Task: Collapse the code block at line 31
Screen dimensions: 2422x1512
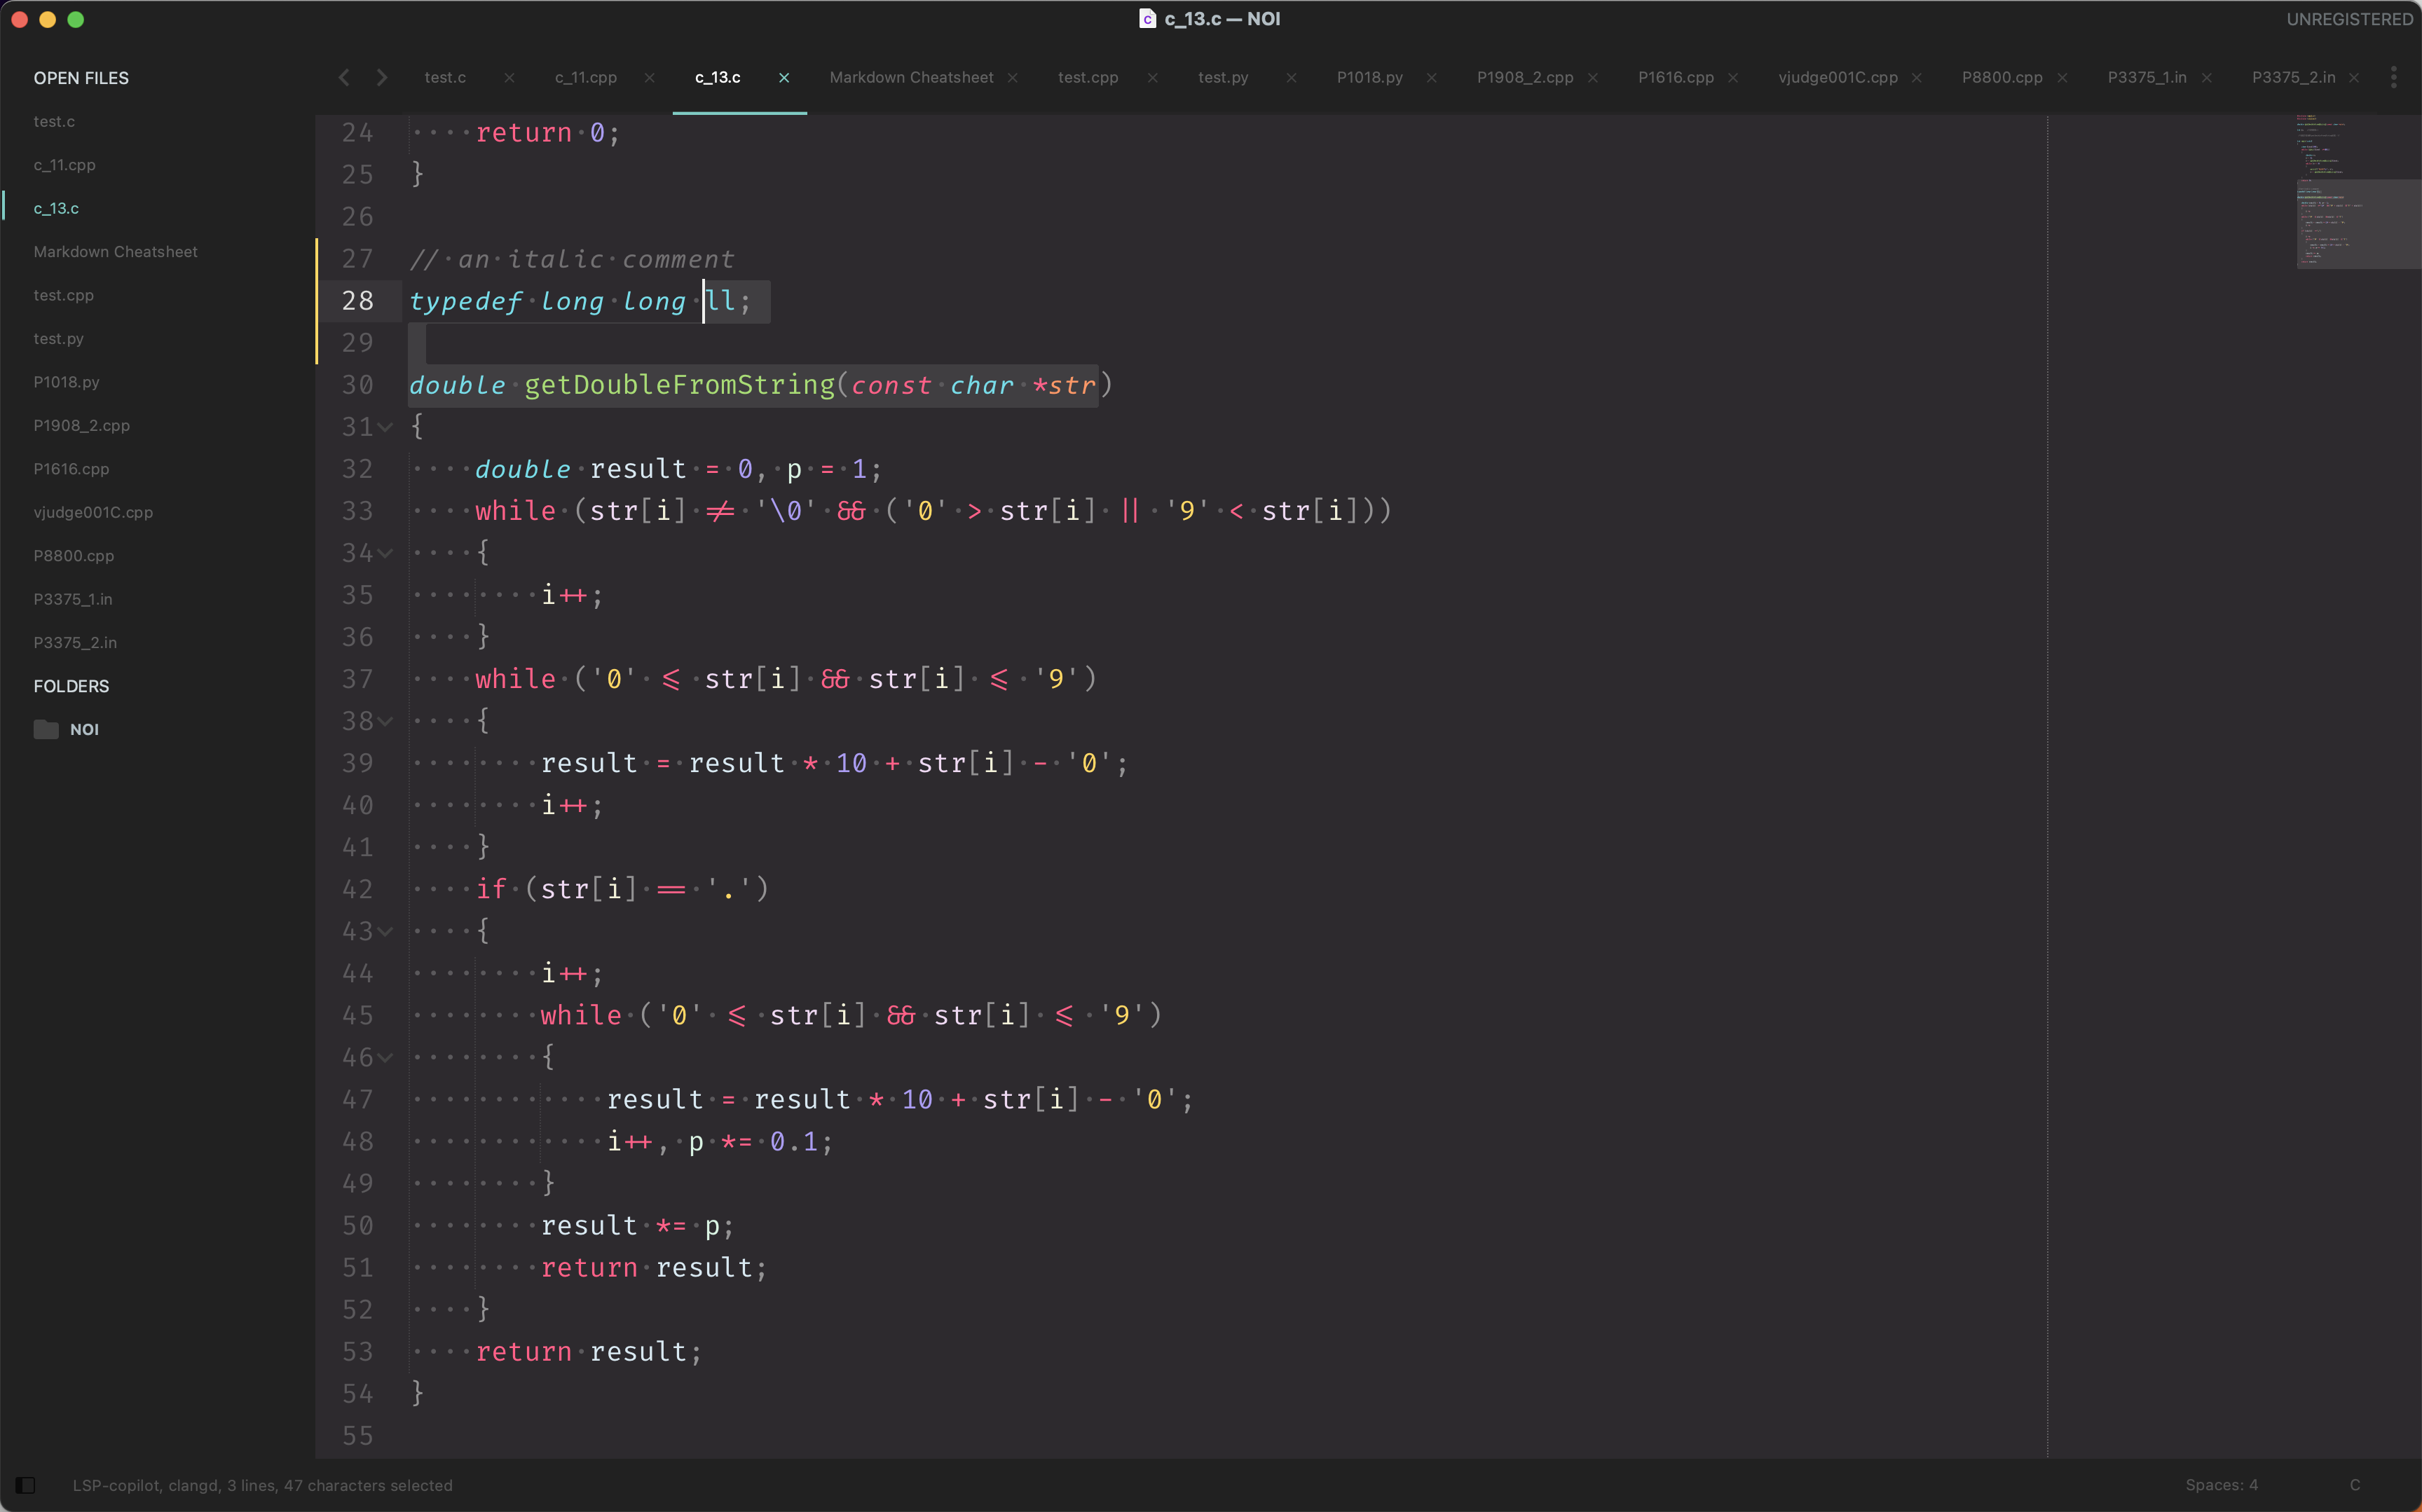Action: (385, 427)
